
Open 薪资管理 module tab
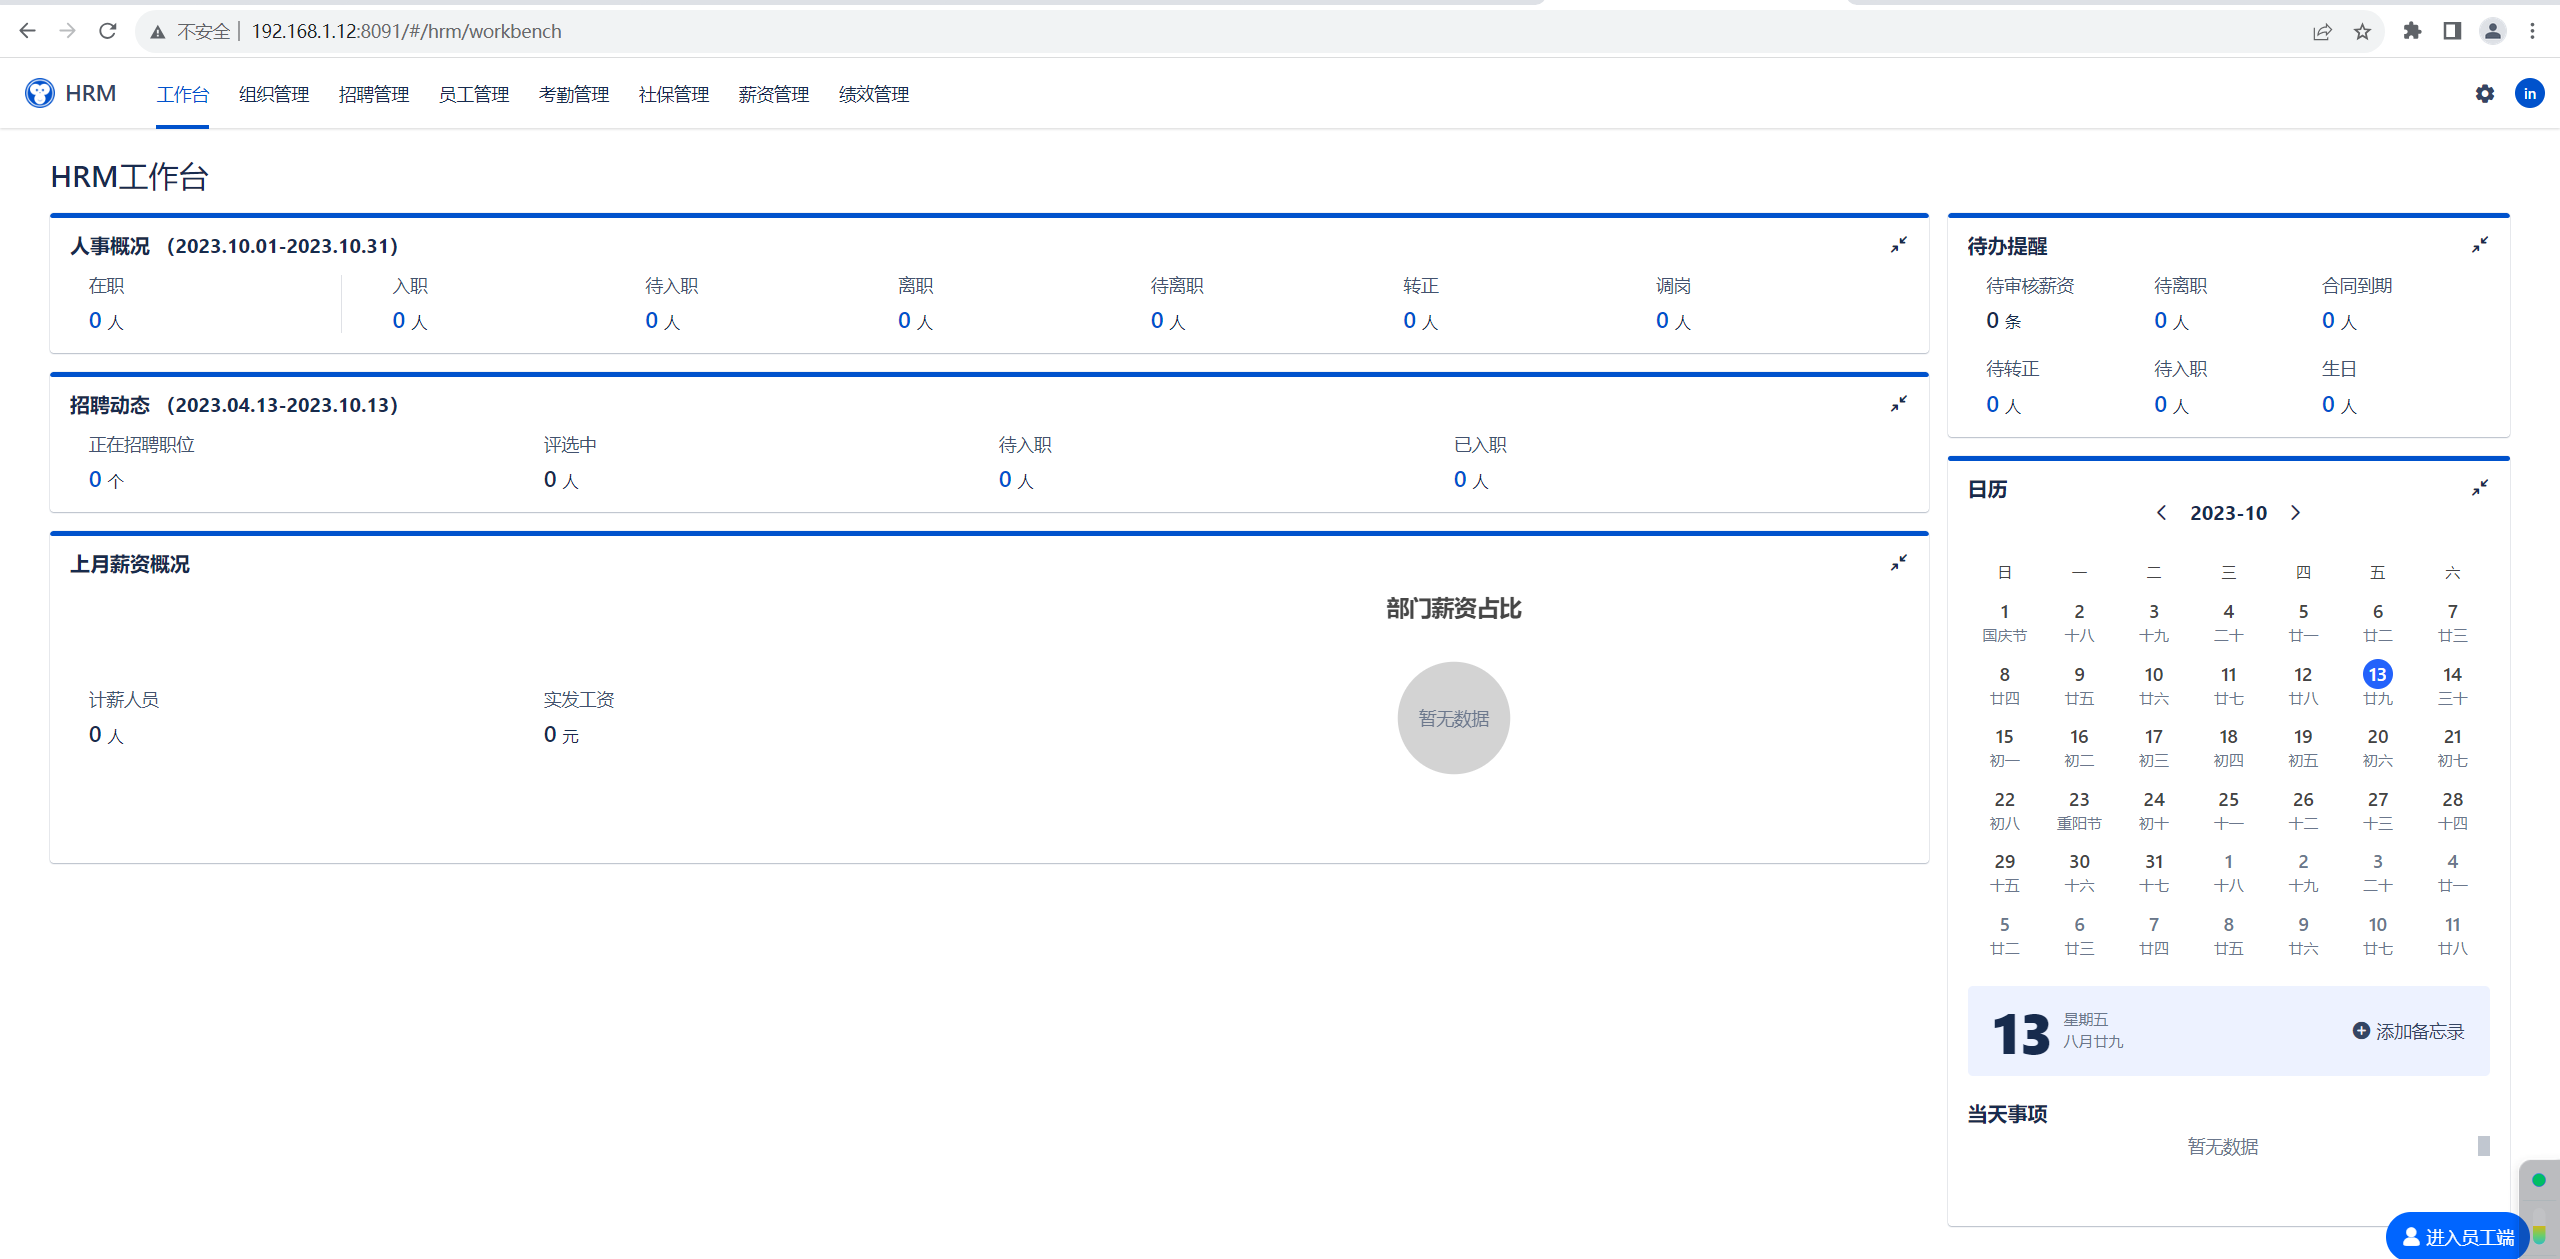tap(771, 93)
